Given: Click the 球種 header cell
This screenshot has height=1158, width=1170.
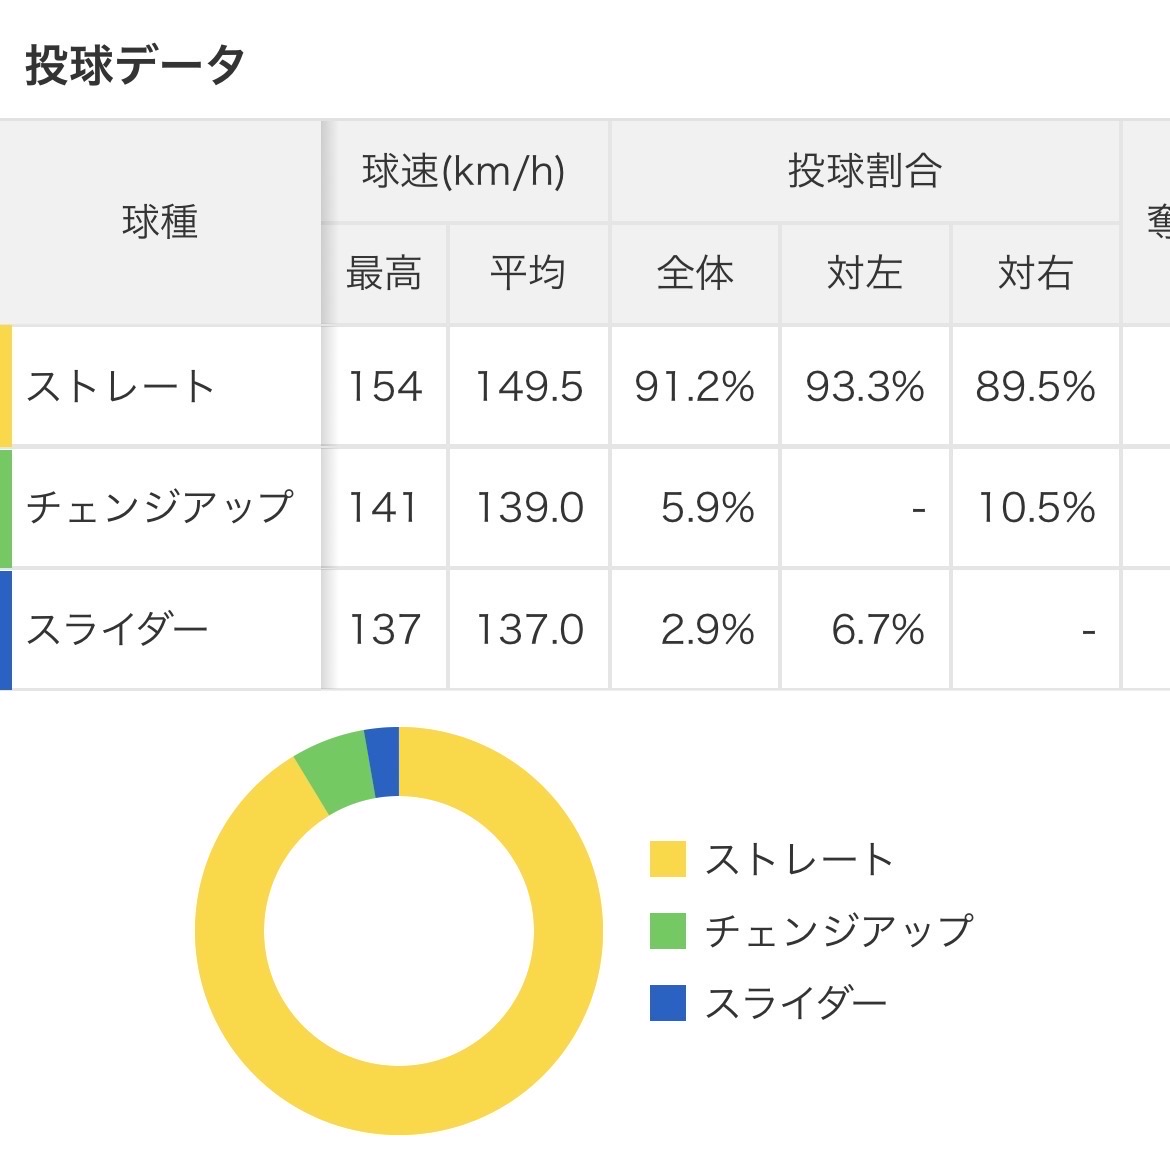Looking at the screenshot, I should pos(160,222).
